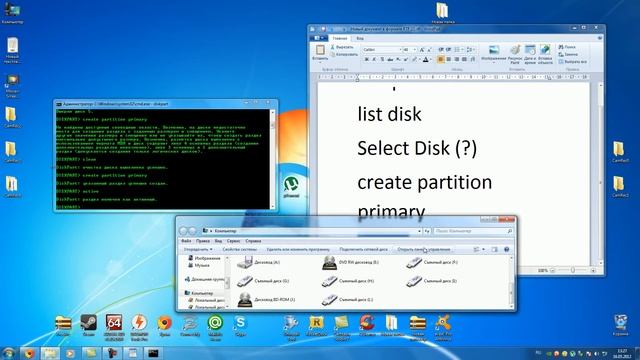Screen dimensions: 640x360
Task: Open the Упорядочить dropdown in Explorer
Action: (198, 249)
